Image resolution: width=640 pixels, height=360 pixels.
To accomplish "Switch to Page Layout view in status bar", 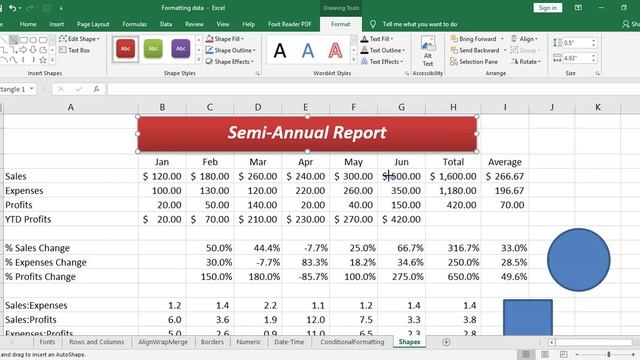I will pyautogui.click(x=544, y=354).
